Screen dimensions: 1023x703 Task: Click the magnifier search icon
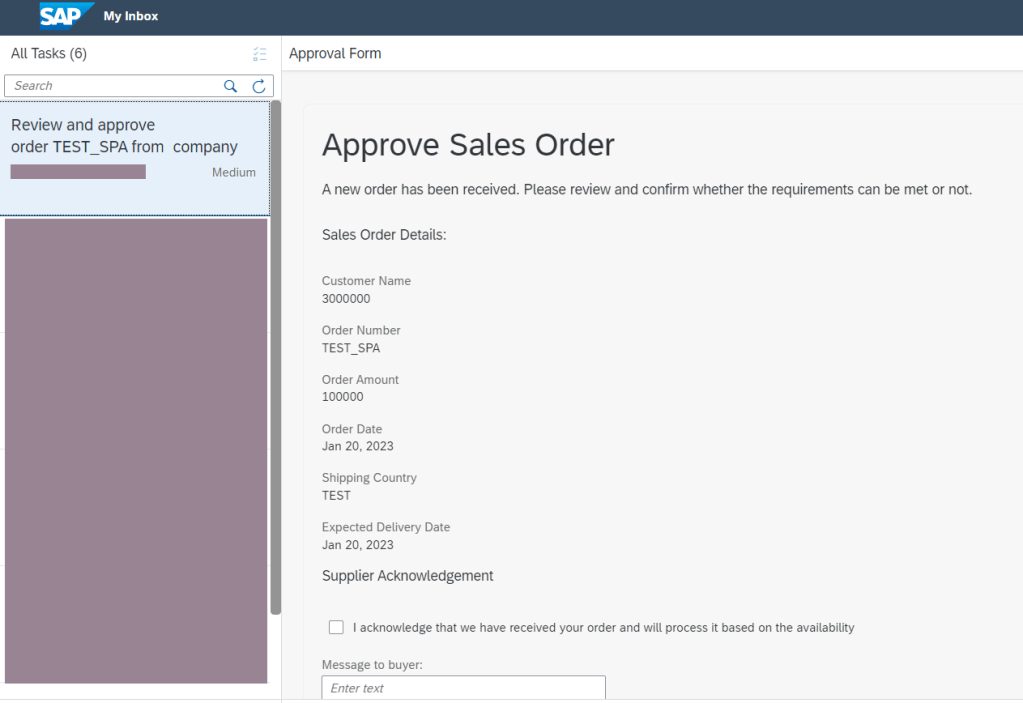pos(230,86)
